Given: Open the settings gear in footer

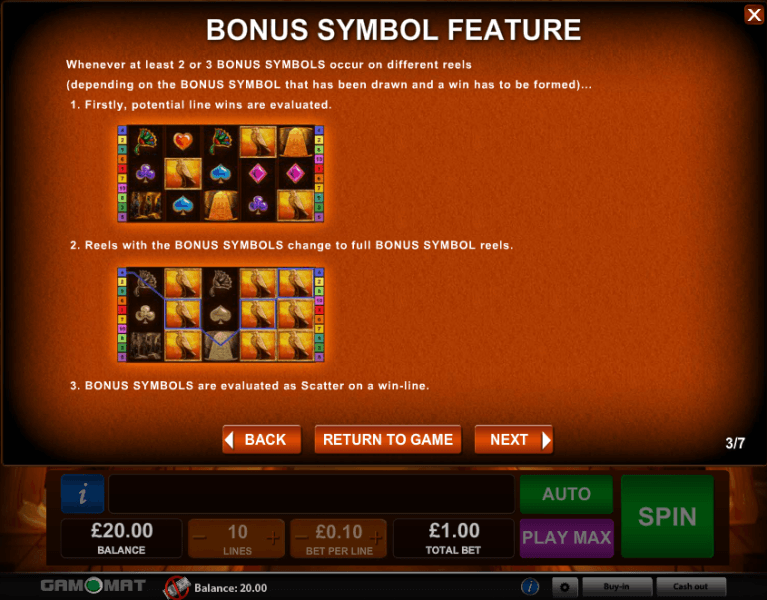Looking at the screenshot, I should click(x=565, y=586).
